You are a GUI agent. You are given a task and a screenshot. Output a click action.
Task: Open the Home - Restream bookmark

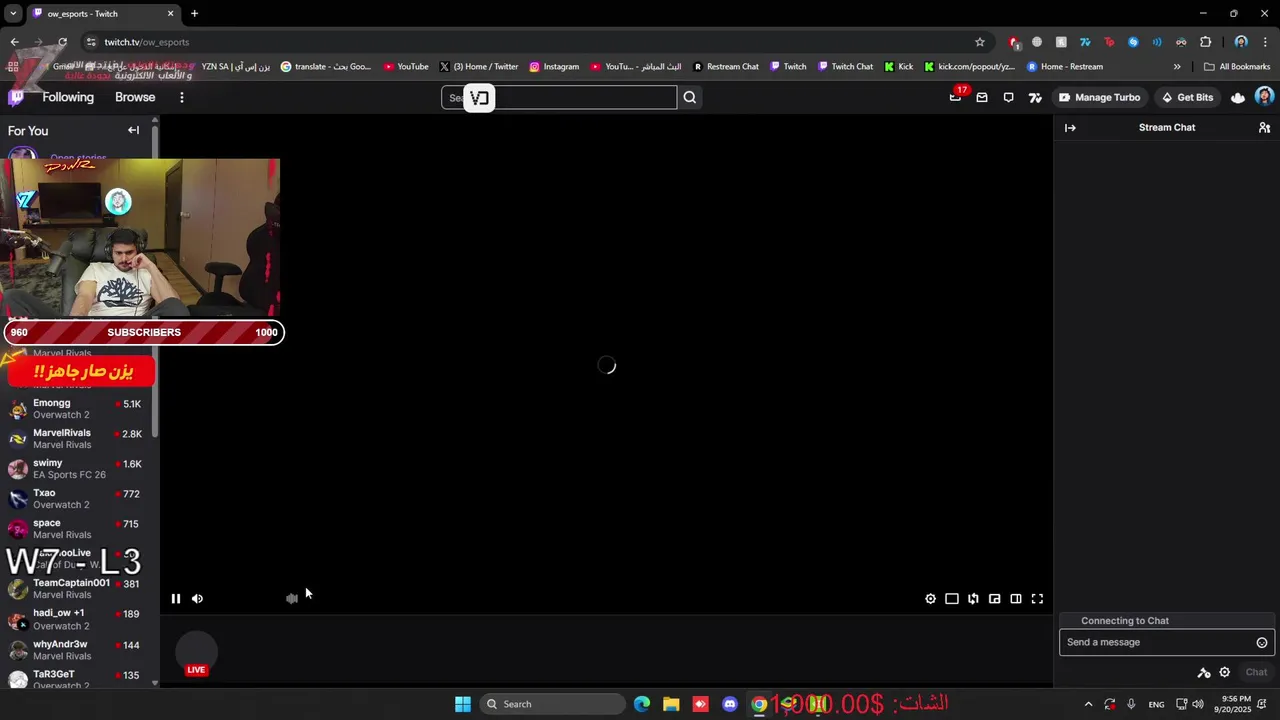click(x=1065, y=67)
